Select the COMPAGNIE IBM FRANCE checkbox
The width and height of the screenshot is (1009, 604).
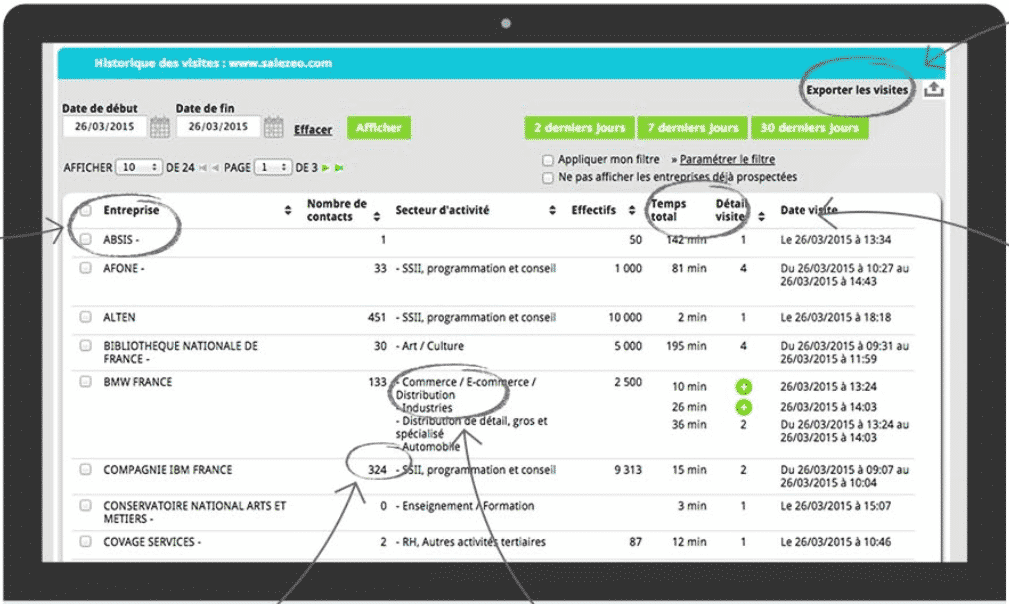coord(86,469)
